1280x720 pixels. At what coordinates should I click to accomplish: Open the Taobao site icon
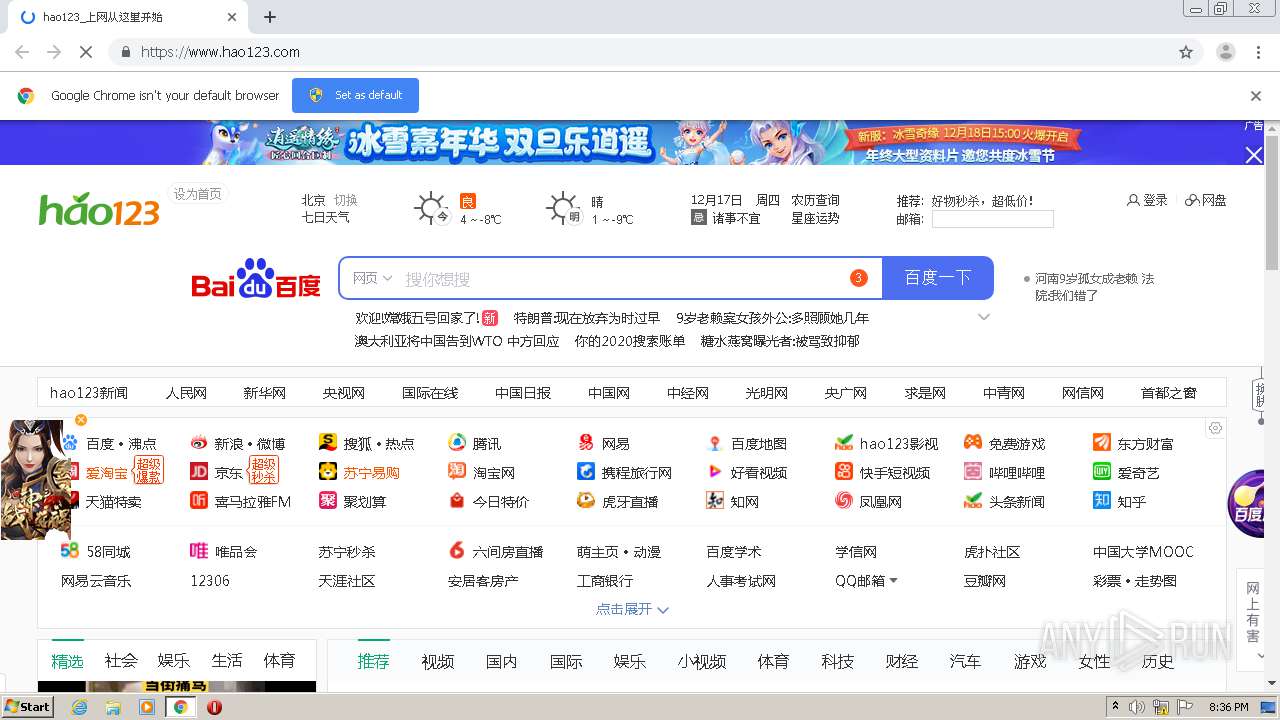[x=457, y=472]
